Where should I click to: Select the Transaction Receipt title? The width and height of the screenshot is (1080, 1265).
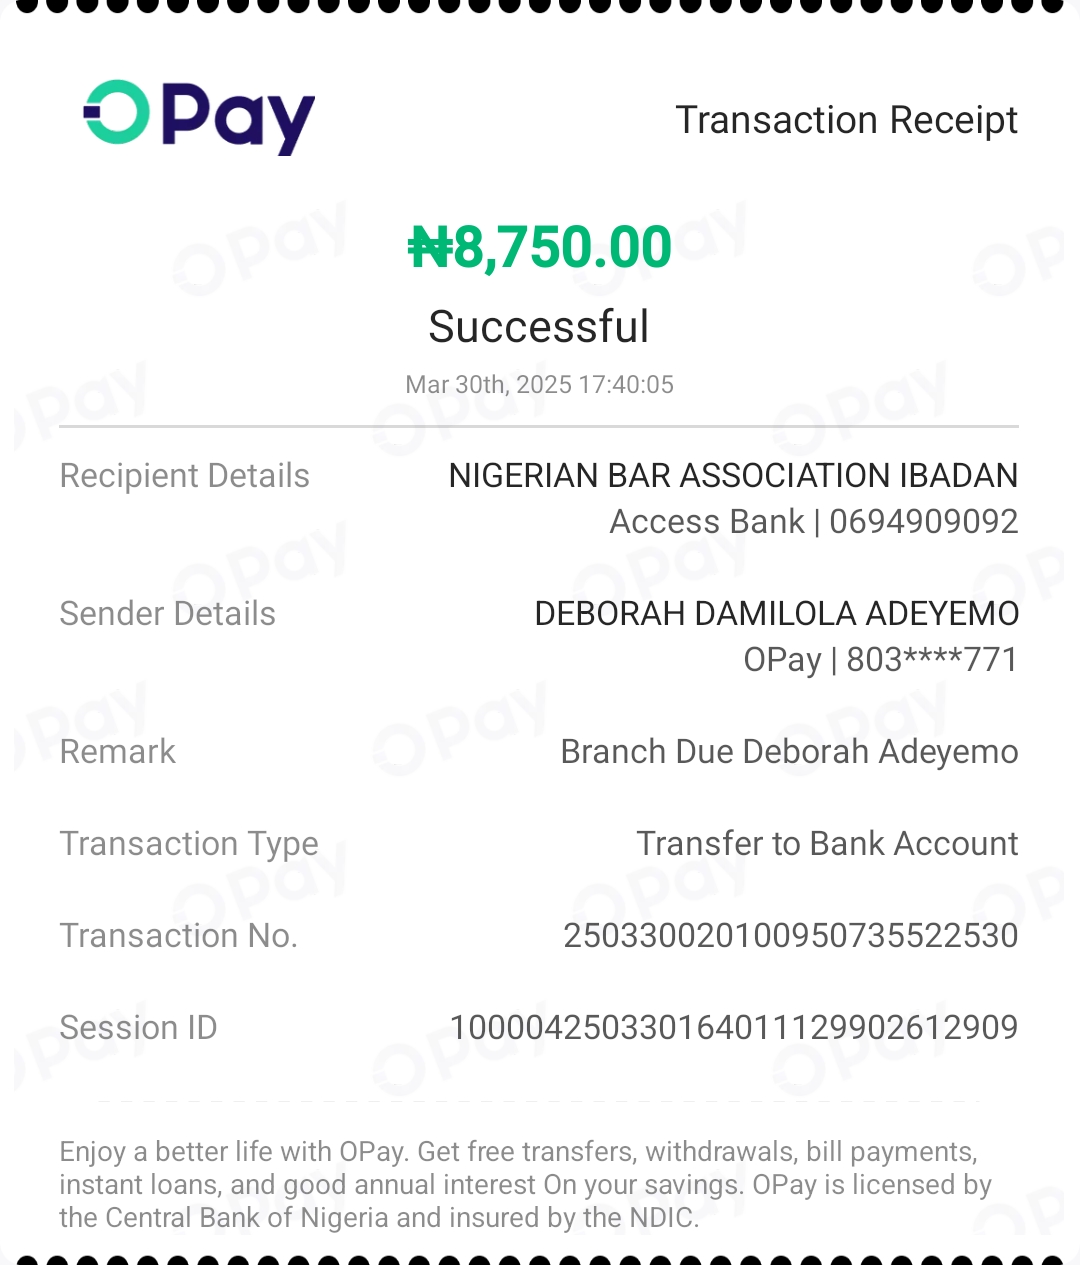coord(846,120)
